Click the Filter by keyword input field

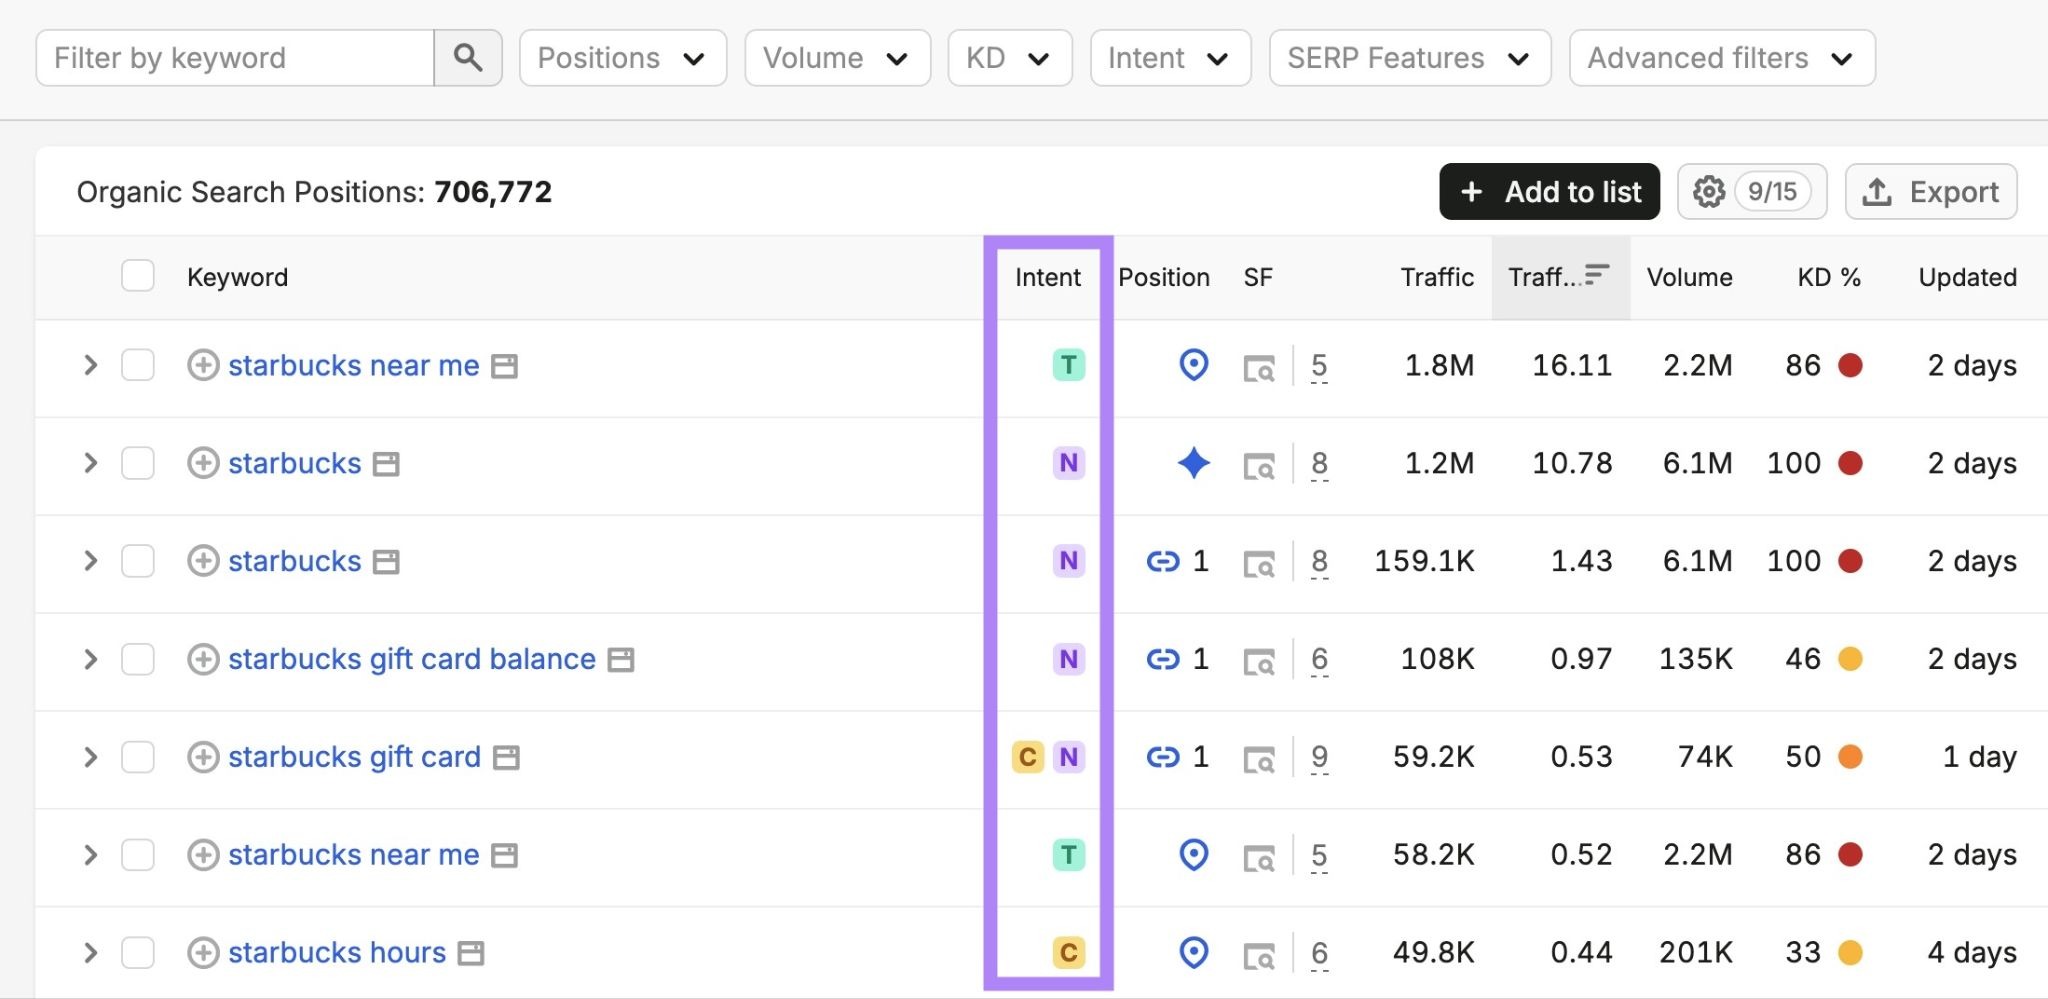tap(235, 58)
